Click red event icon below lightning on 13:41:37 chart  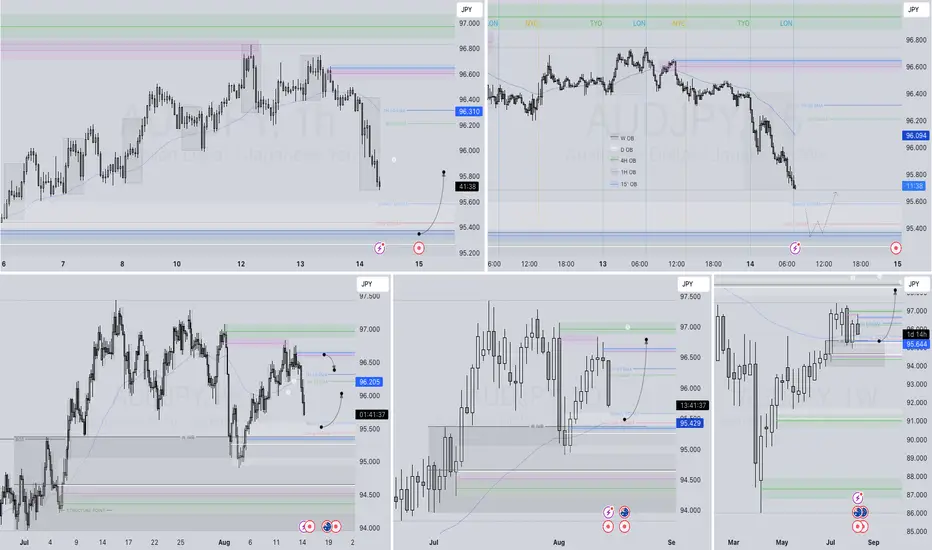click(608, 526)
